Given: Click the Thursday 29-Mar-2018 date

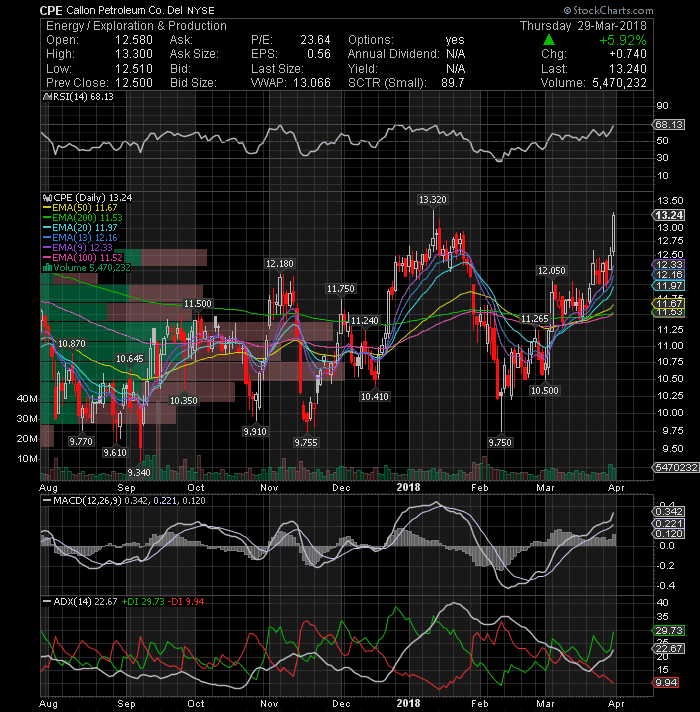Looking at the screenshot, I should (583, 26).
